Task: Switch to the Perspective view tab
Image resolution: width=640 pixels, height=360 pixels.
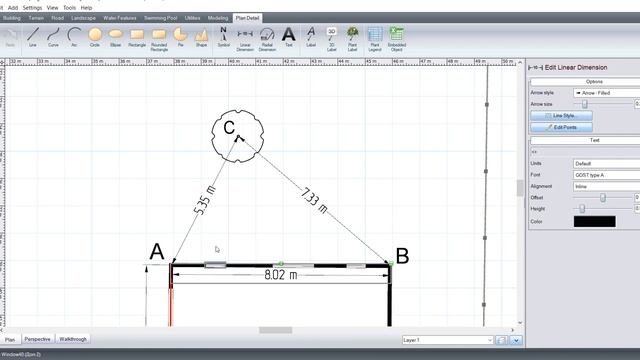Action: [38, 339]
